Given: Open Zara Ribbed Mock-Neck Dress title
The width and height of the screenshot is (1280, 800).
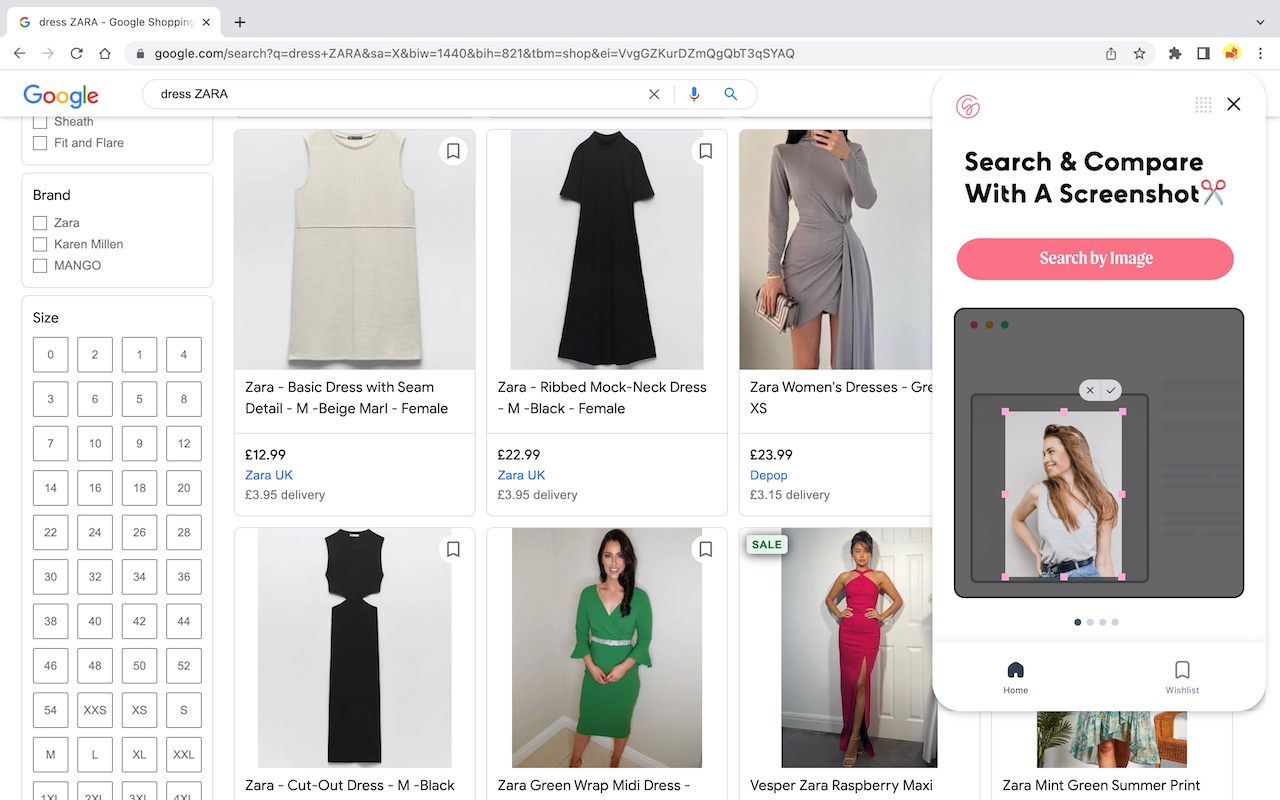Looking at the screenshot, I should pyautogui.click(x=602, y=398).
